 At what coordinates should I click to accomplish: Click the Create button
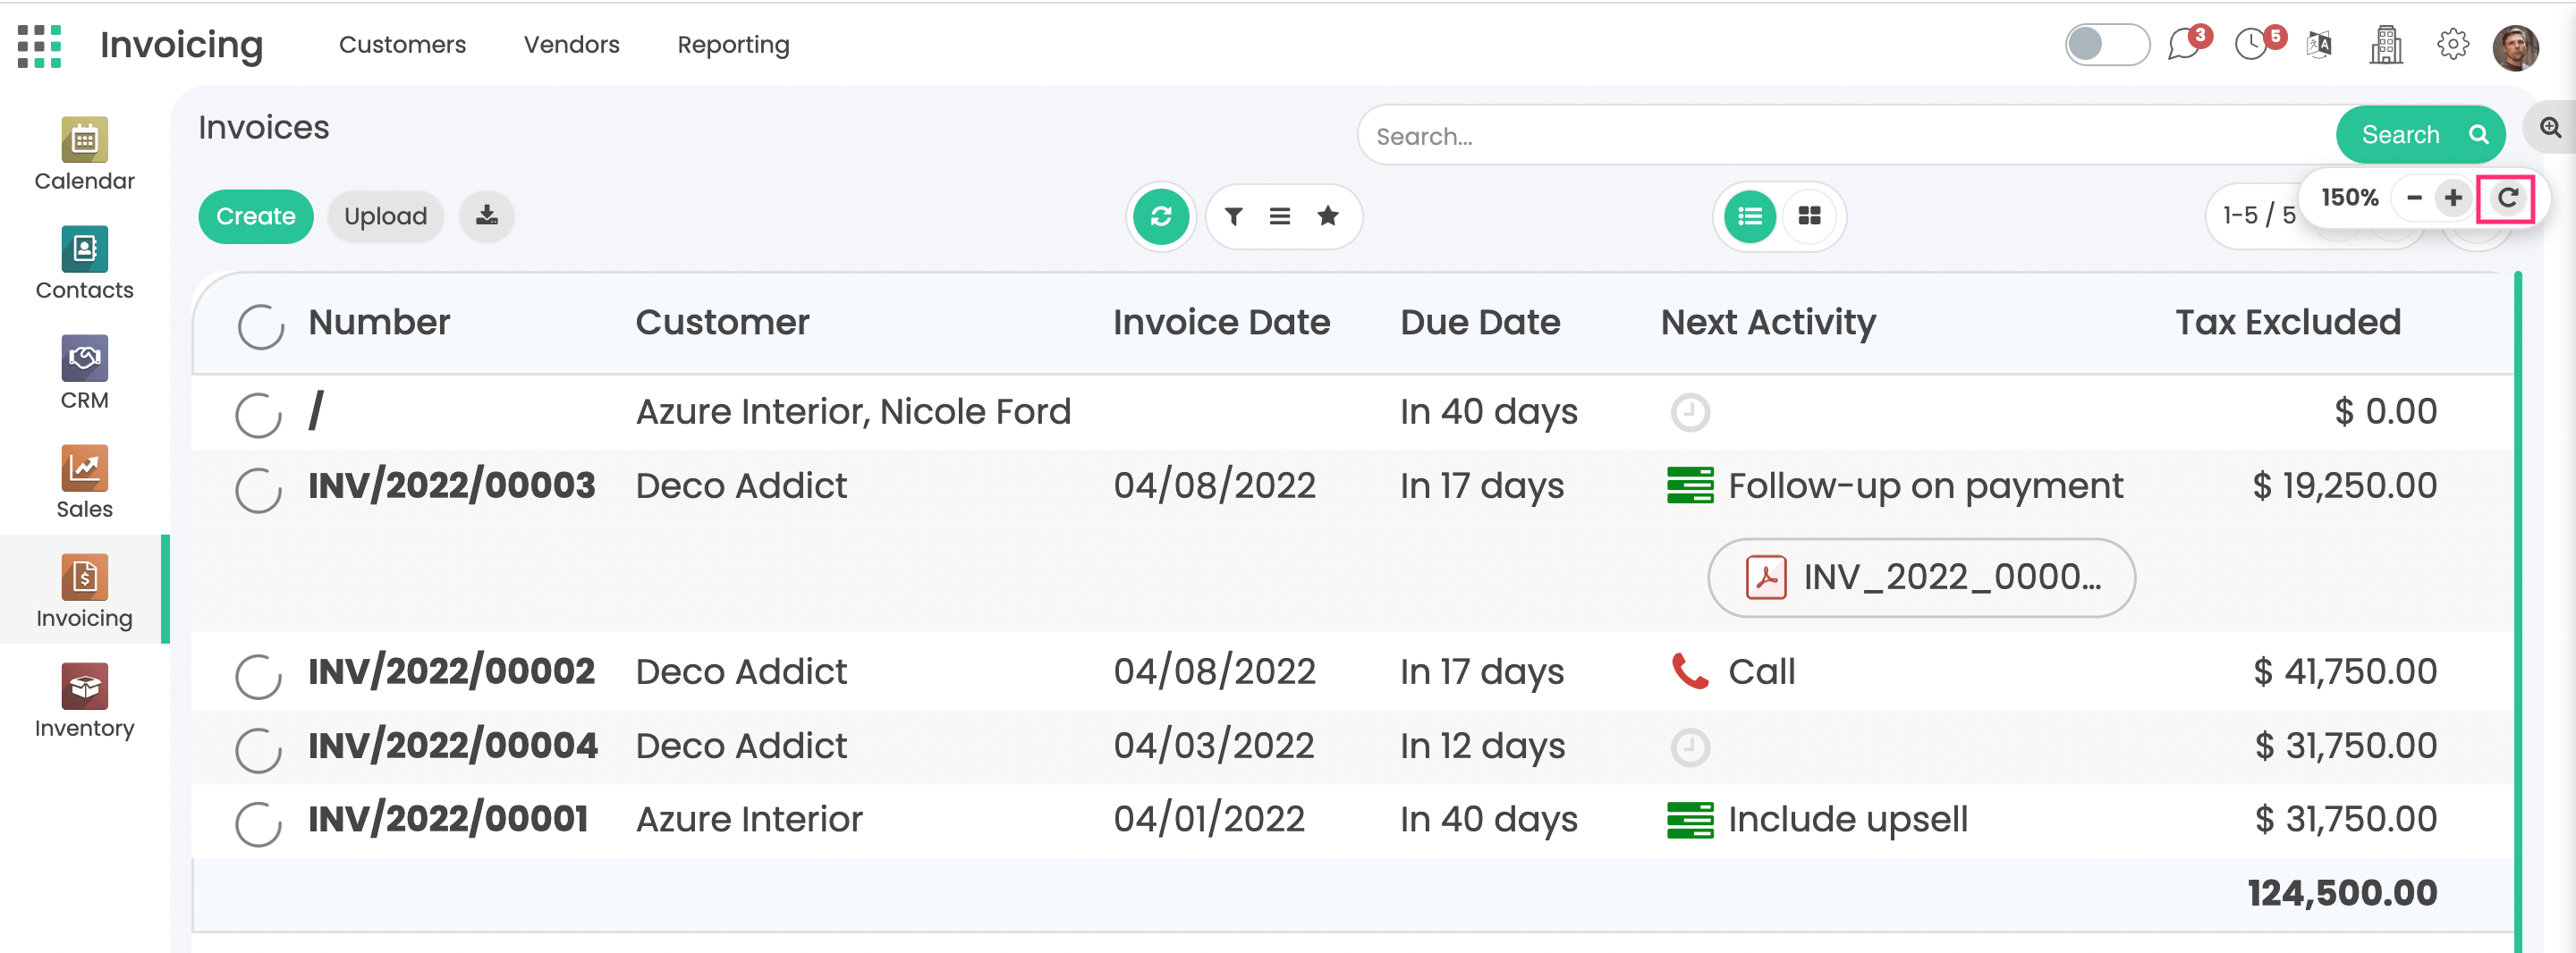pyautogui.click(x=255, y=216)
